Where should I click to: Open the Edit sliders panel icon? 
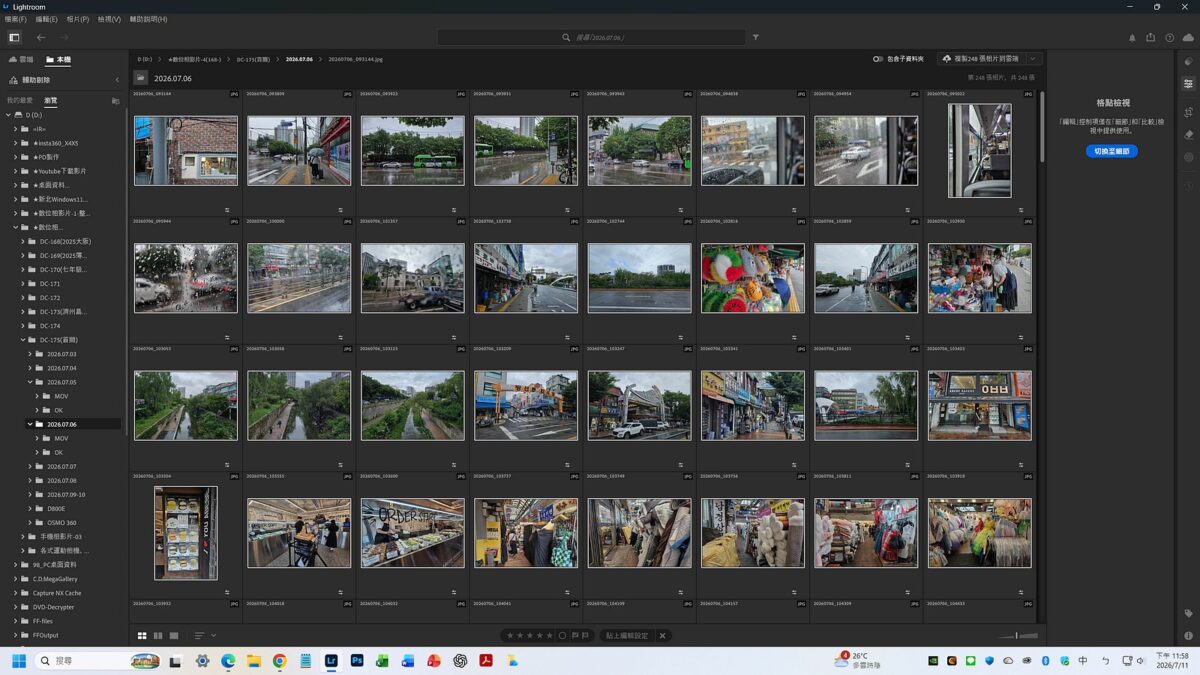(1188, 84)
